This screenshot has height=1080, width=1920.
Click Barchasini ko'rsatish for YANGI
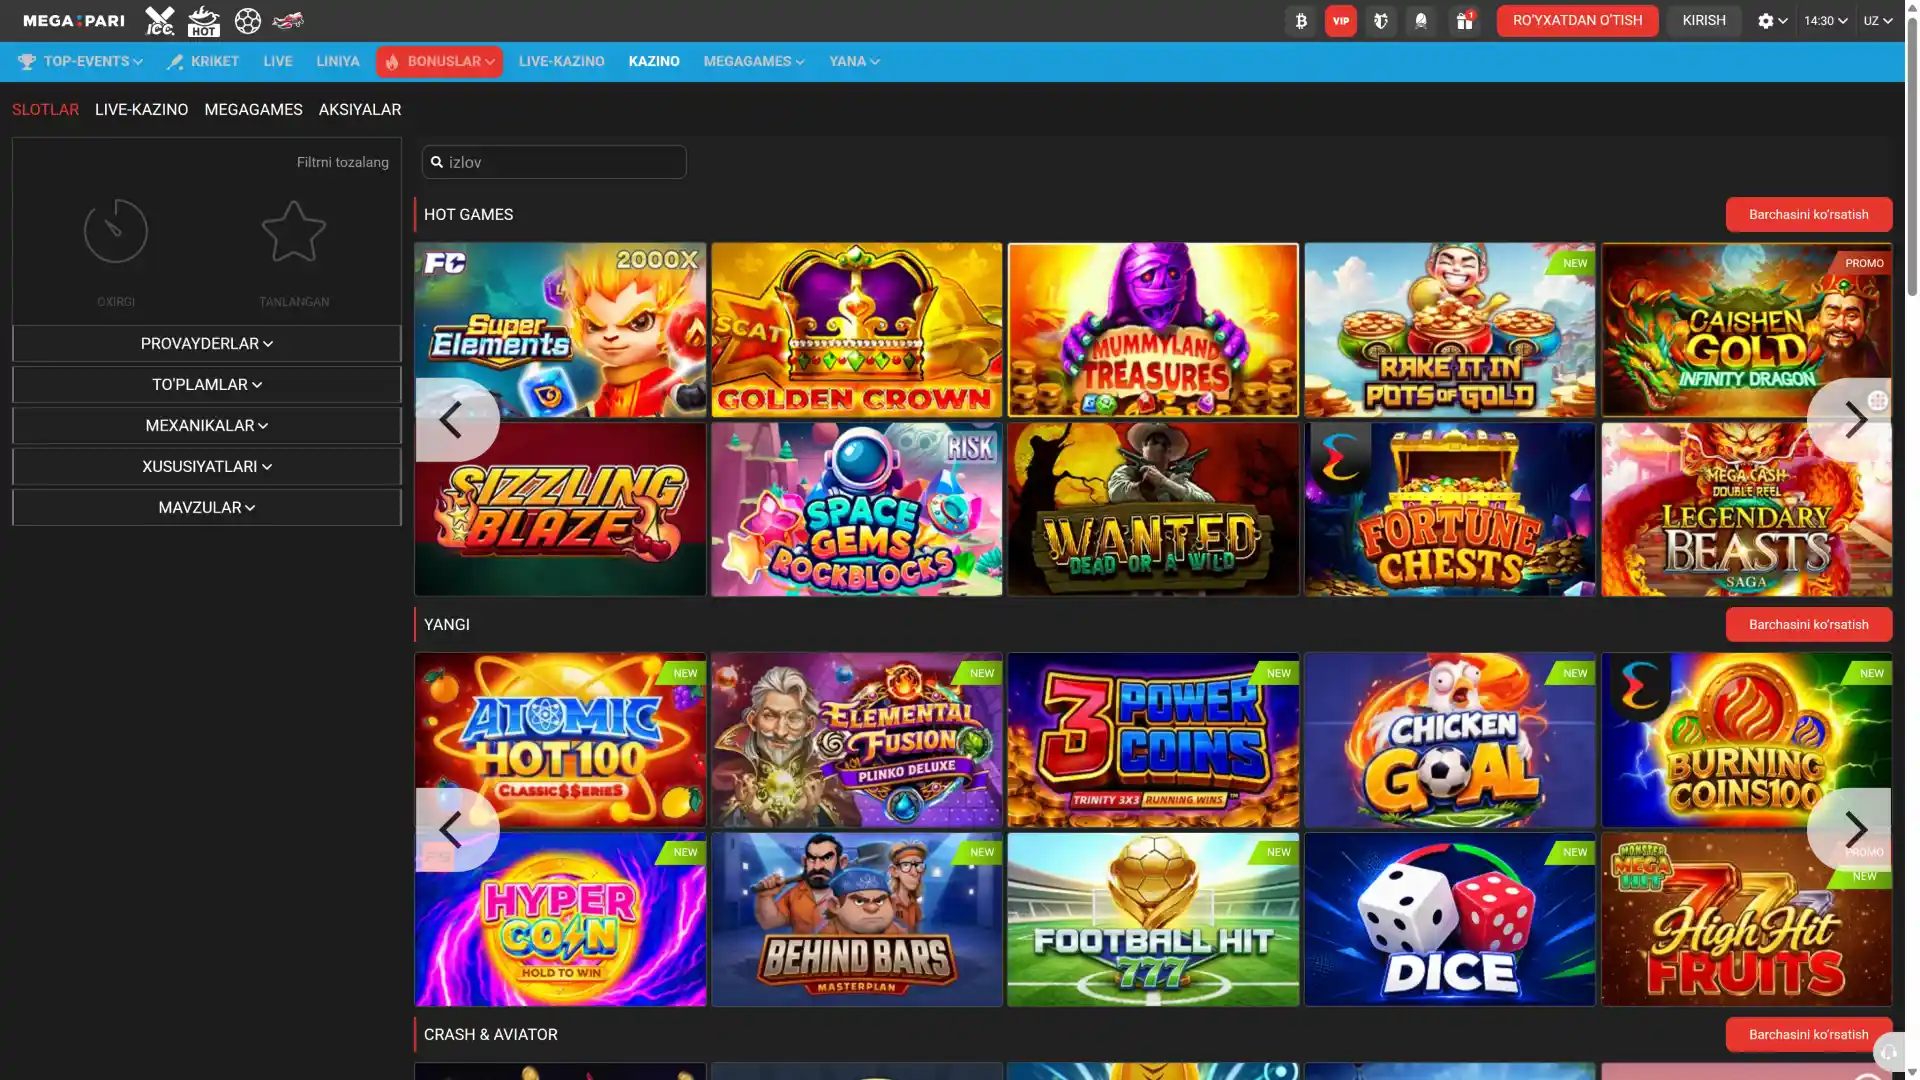[x=1808, y=625]
